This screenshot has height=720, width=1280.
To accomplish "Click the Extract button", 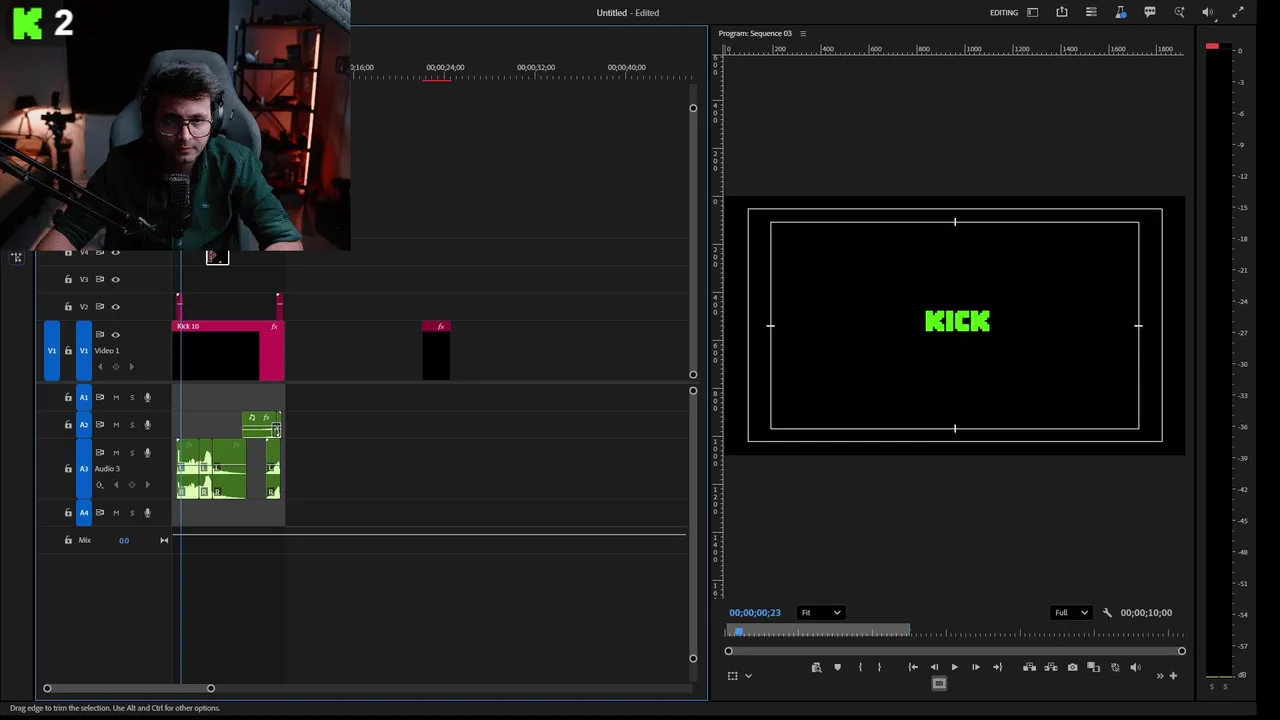I will click(1051, 667).
